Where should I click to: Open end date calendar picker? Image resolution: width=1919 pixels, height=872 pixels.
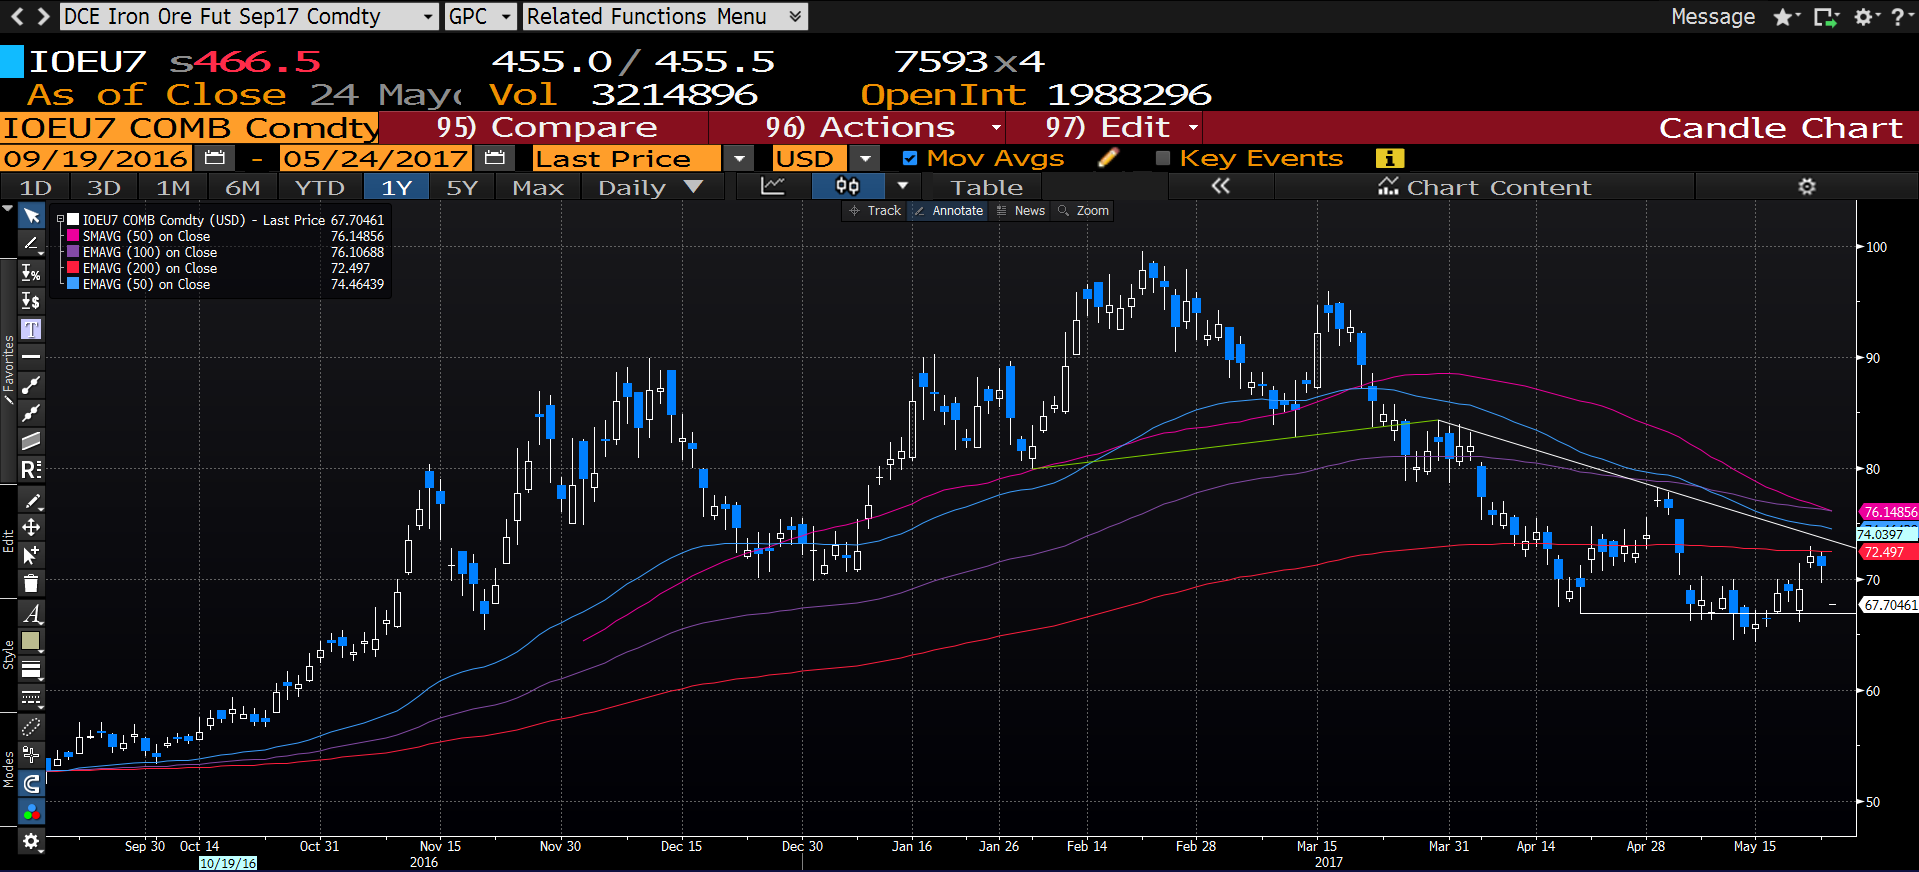[x=494, y=158]
